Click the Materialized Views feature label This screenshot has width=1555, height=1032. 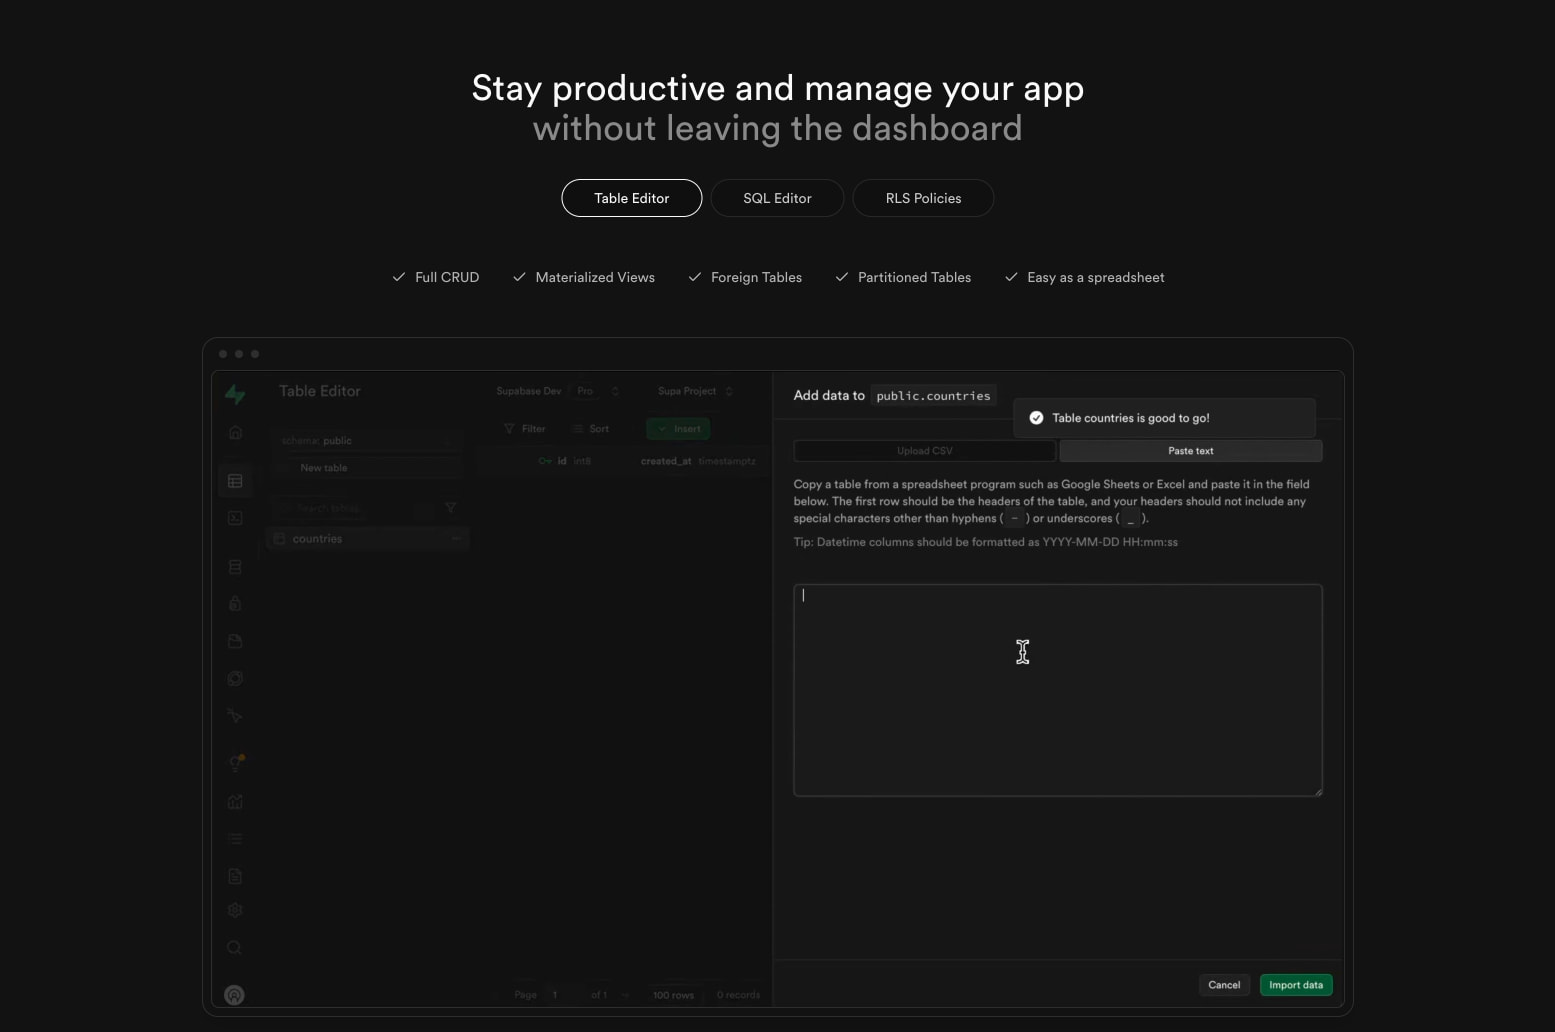(x=595, y=277)
